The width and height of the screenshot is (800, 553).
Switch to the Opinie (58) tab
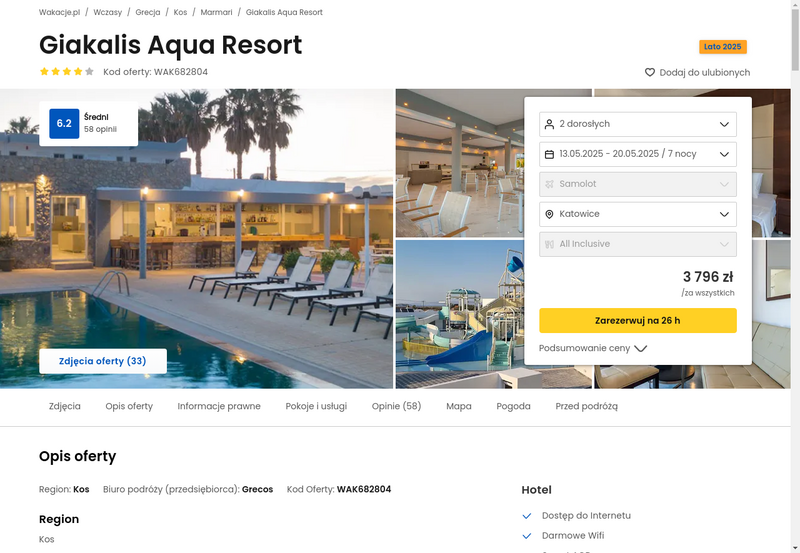pyautogui.click(x=396, y=406)
